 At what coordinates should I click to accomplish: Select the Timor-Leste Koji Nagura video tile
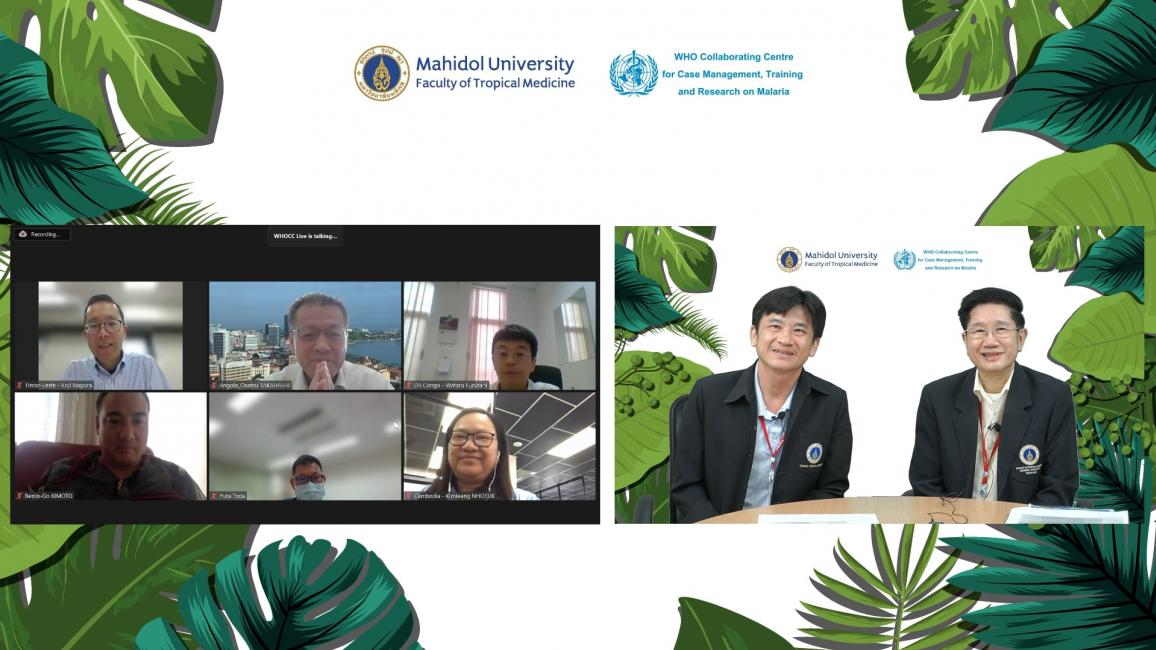tap(111, 335)
